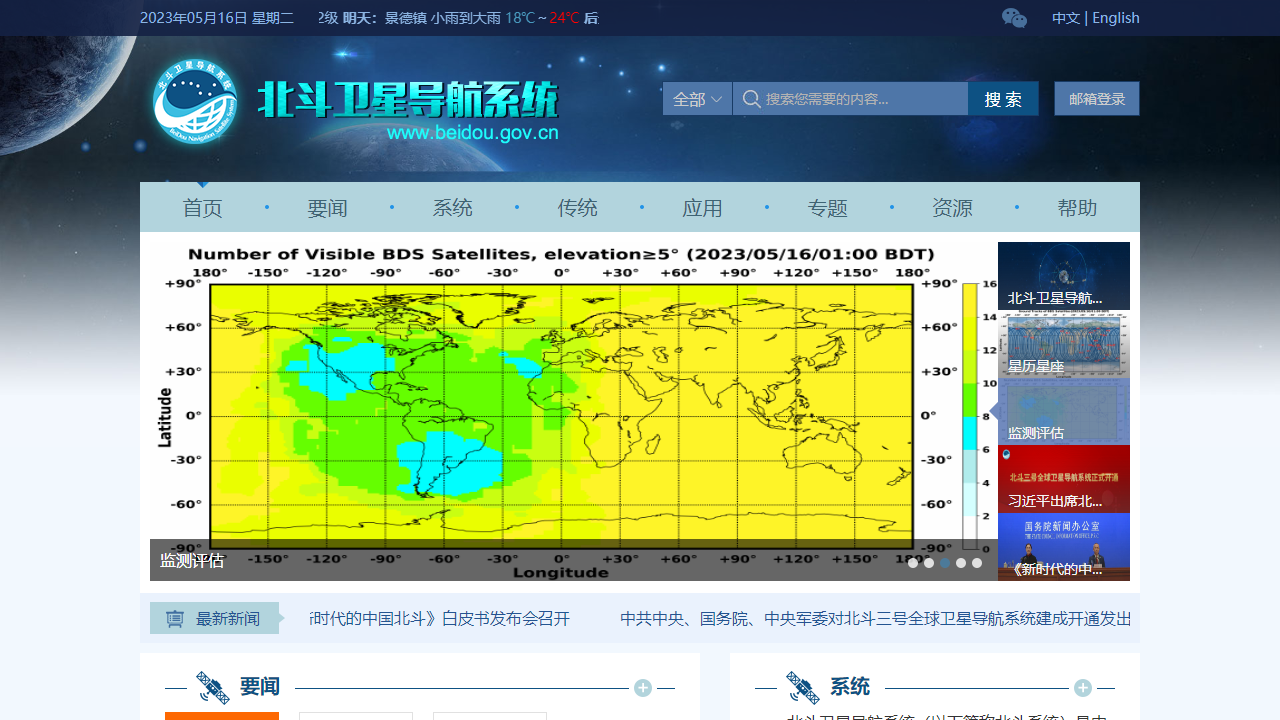This screenshot has width=1280, height=720.
Task: Open the 专题 navigation menu item
Action: (x=827, y=208)
